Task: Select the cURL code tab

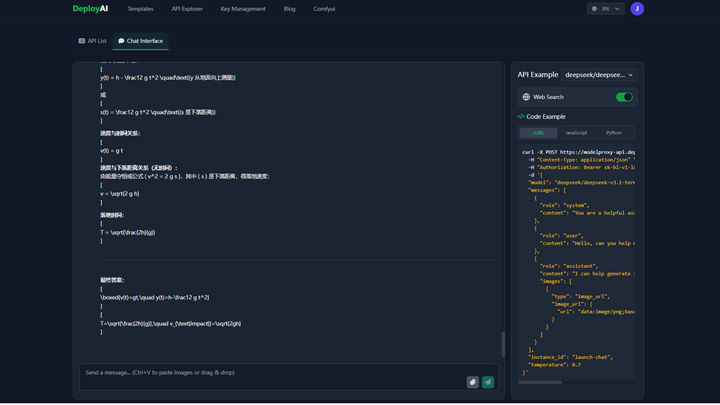Action: (x=538, y=133)
